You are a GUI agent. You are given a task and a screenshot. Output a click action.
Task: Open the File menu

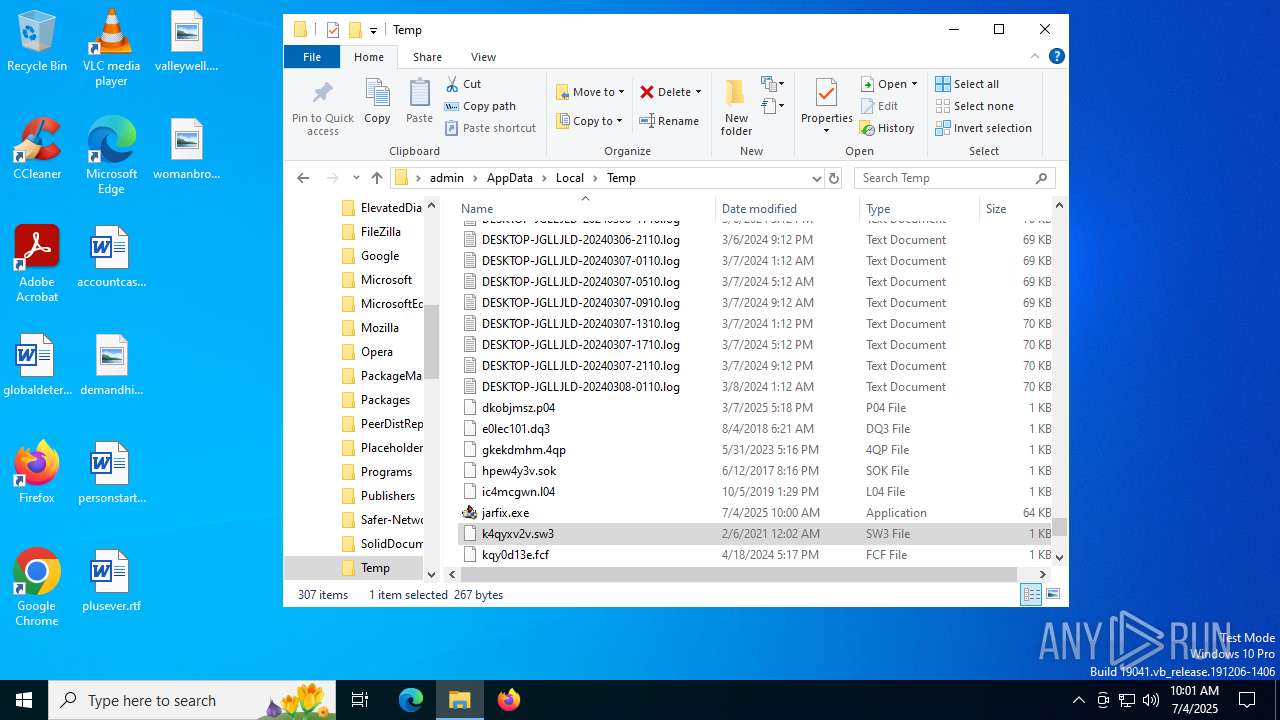point(312,57)
